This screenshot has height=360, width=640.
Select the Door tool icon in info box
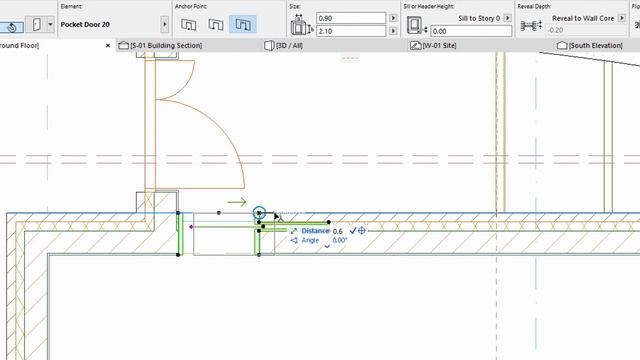[36, 24]
